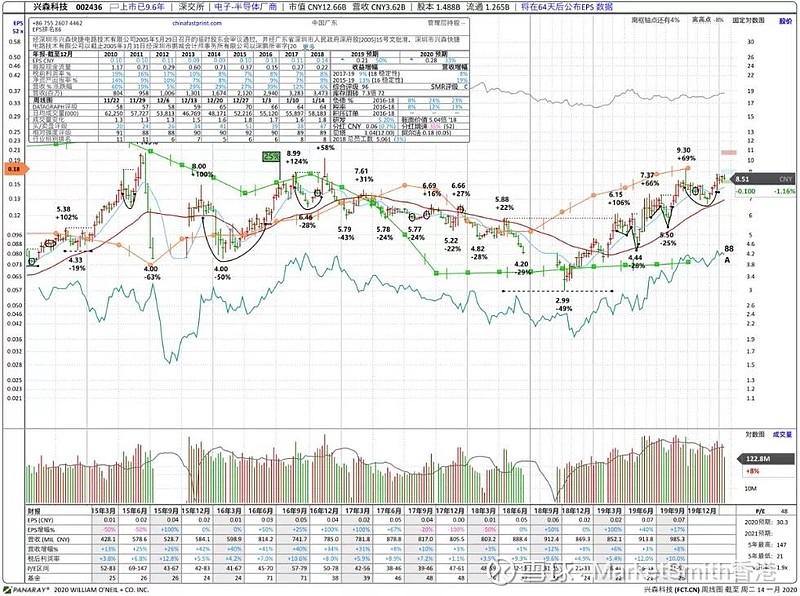Click the 17年6月 quarter column header

[388, 511]
